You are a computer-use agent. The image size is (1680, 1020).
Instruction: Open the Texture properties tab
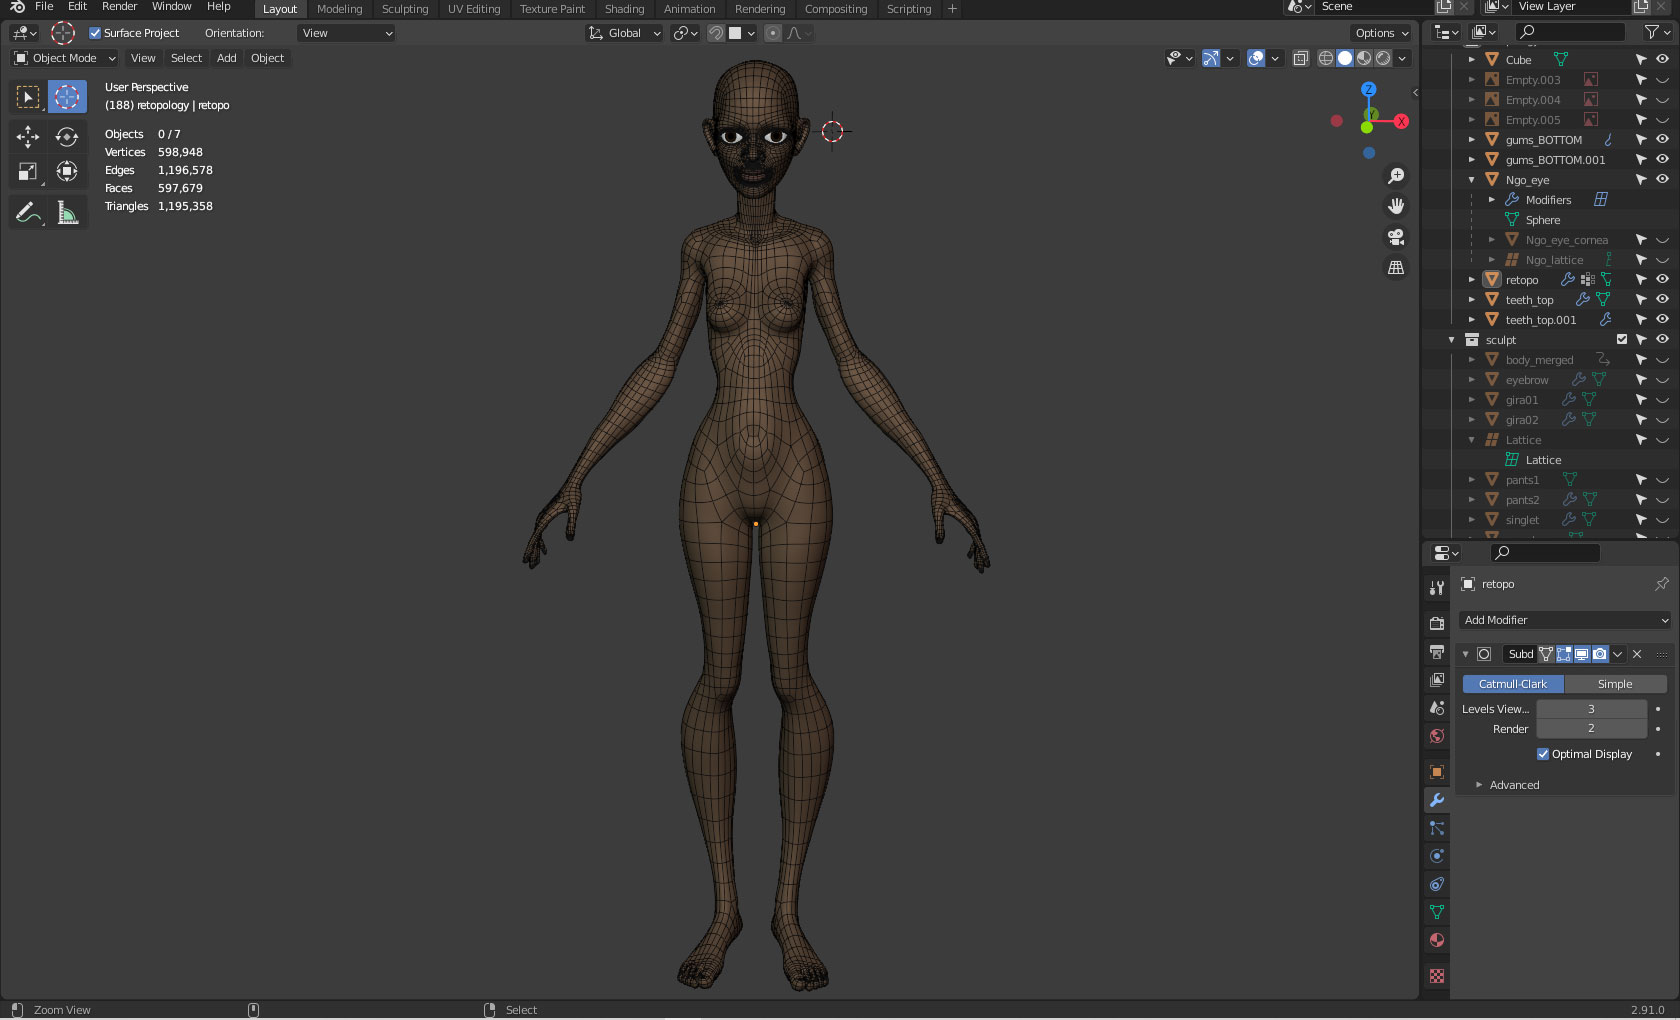pos(1437,976)
